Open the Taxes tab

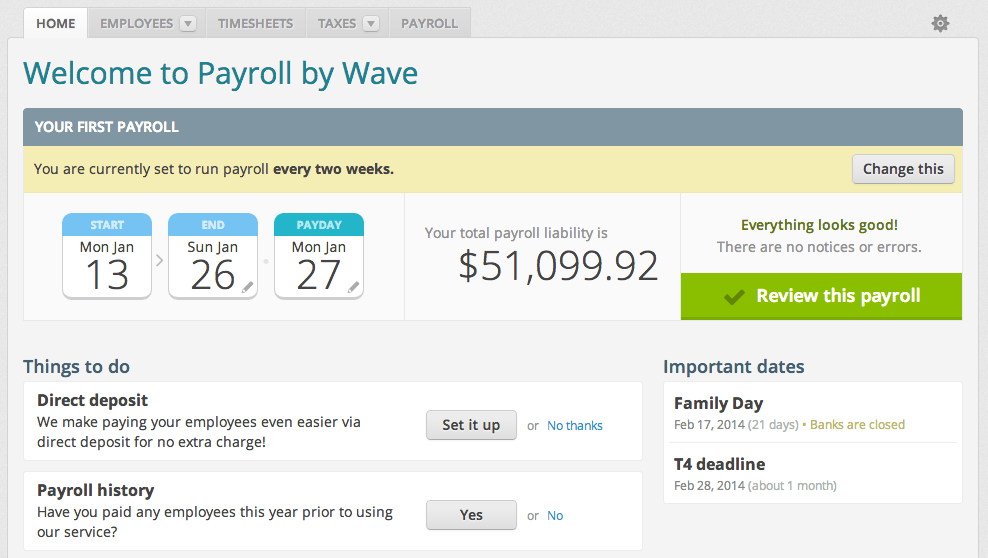337,23
